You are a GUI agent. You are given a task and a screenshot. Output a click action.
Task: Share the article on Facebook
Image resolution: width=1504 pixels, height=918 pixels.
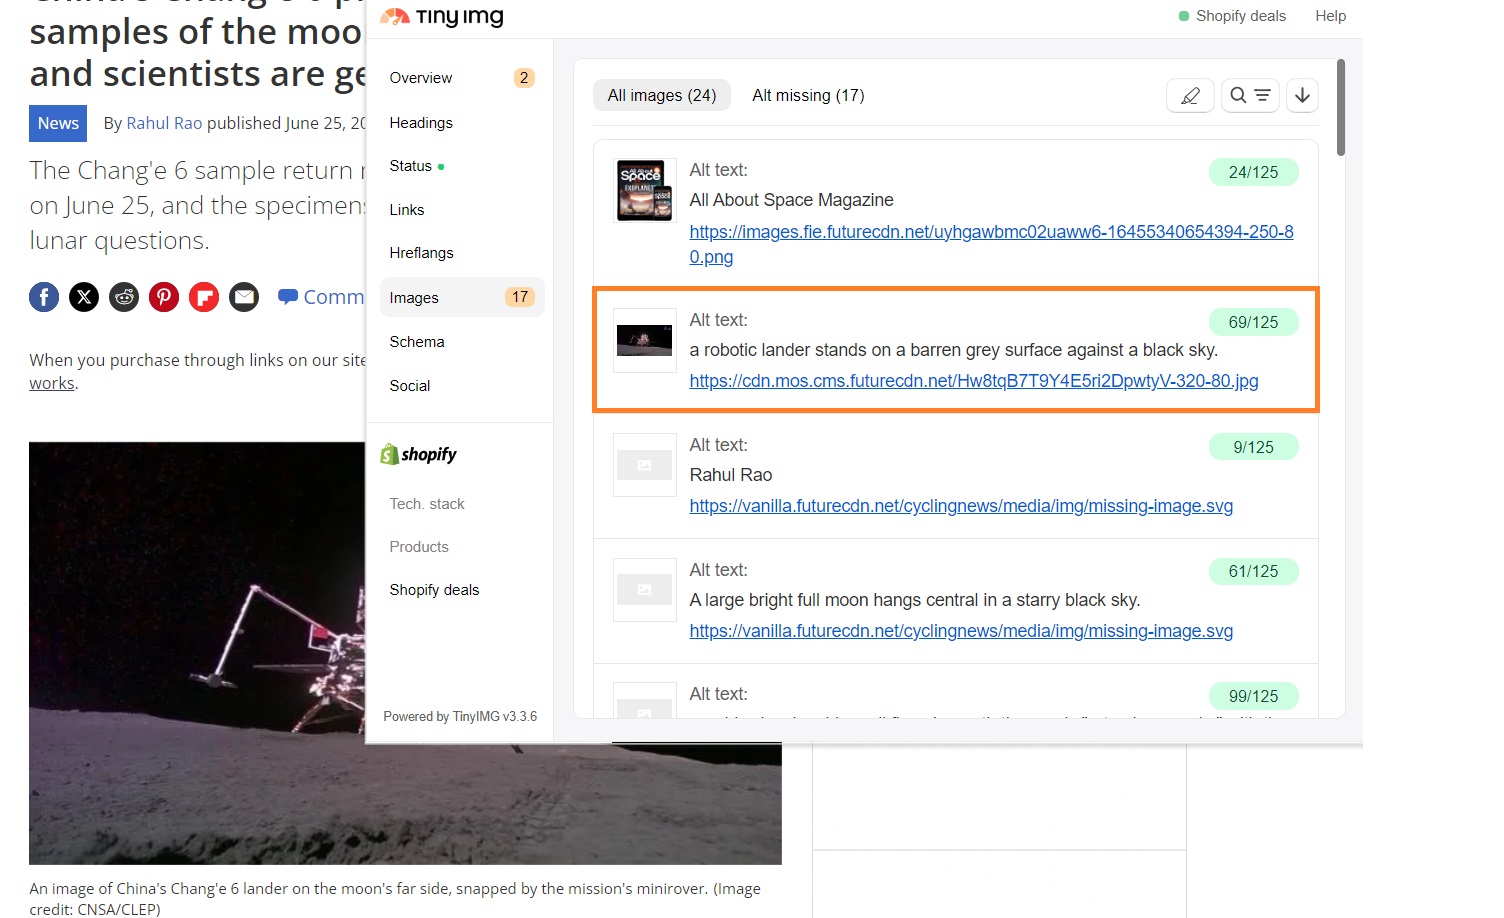click(44, 296)
